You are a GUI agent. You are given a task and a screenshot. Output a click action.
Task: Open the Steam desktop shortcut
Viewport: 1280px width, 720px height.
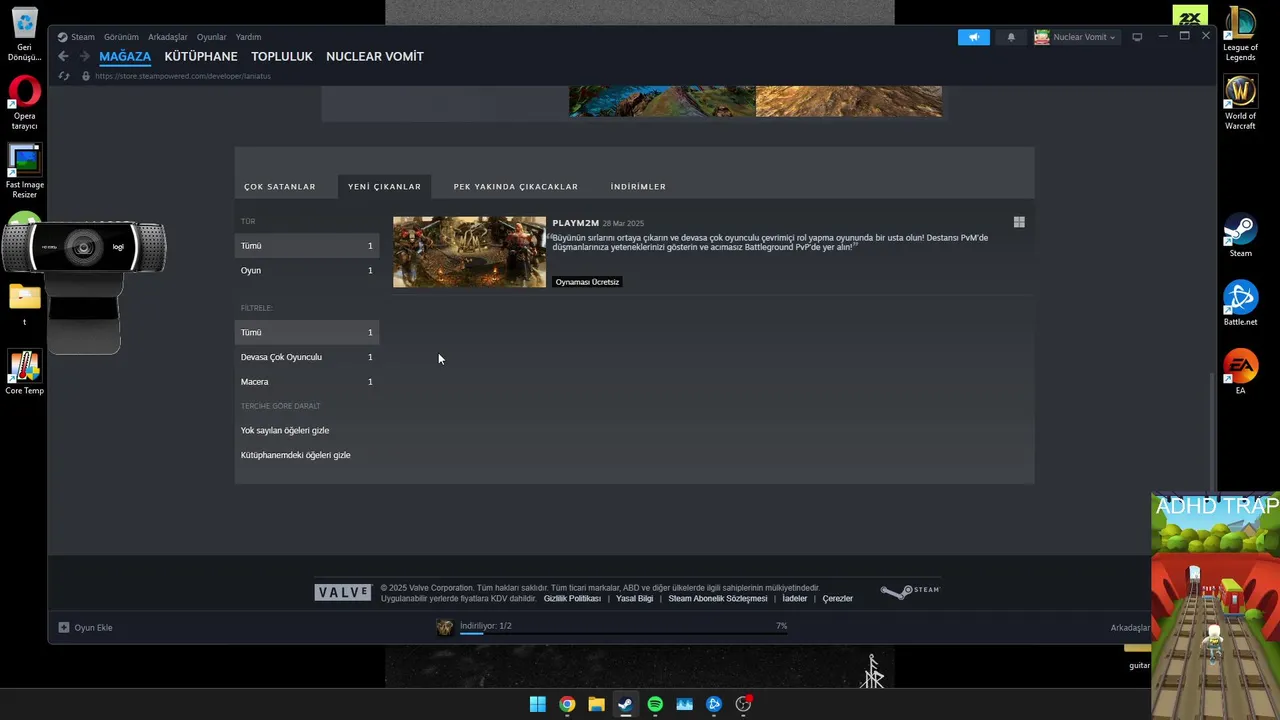(x=1241, y=235)
